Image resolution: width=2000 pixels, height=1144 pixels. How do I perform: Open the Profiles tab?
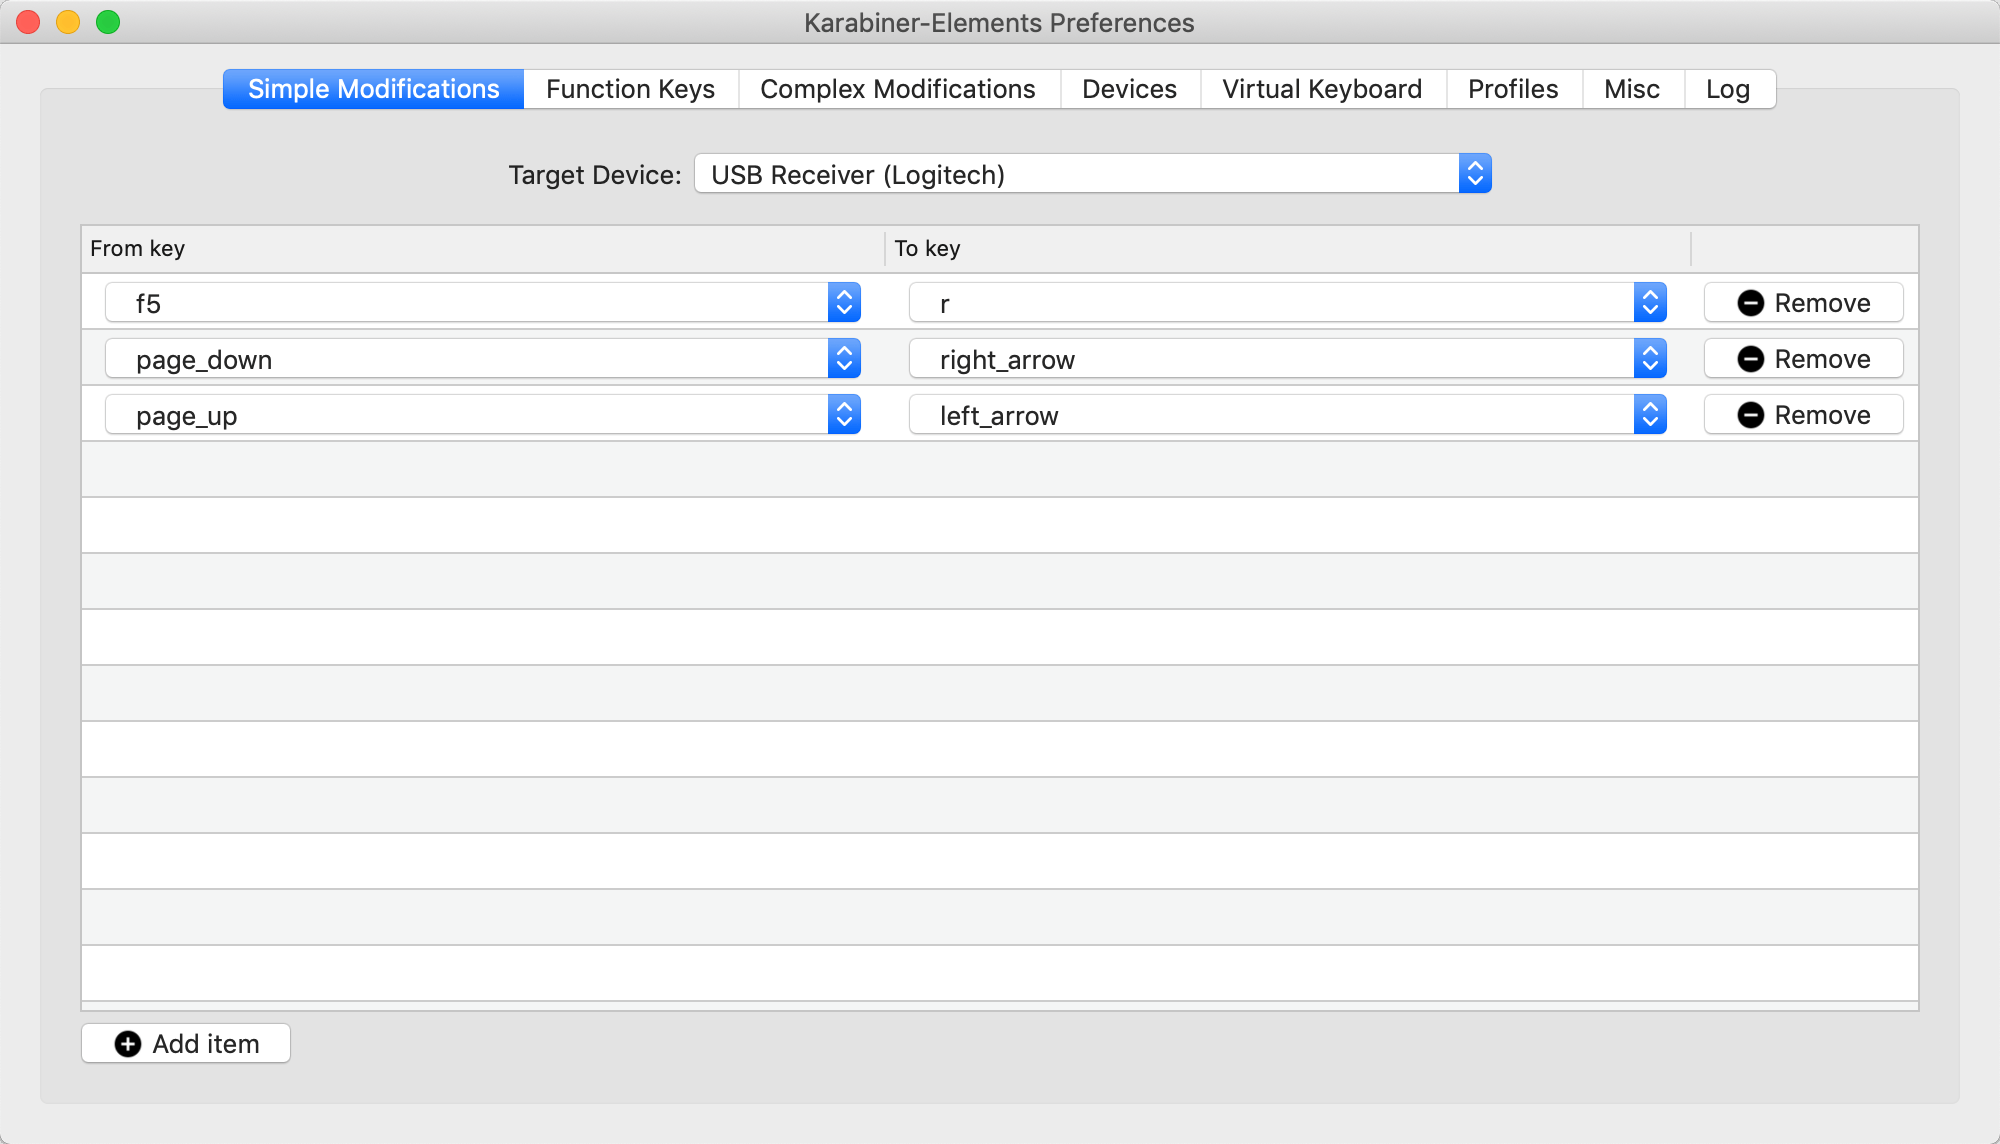coord(1512,89)
